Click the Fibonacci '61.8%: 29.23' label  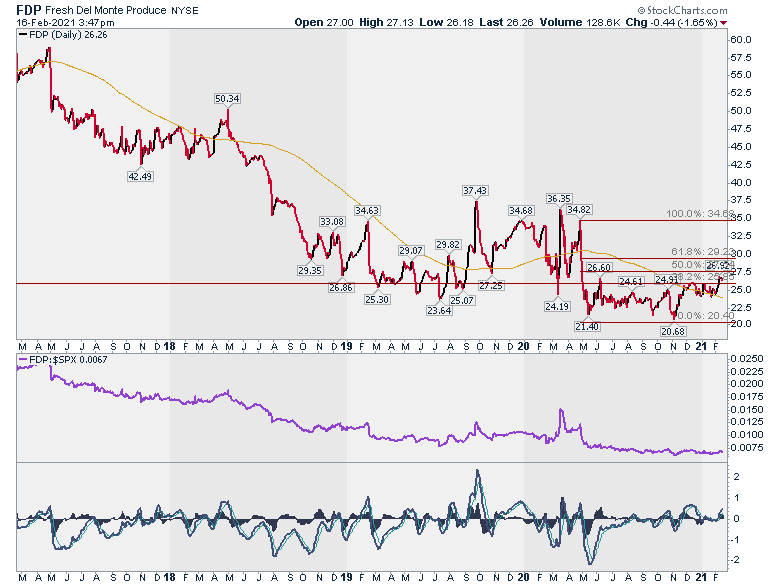point(702,252)
